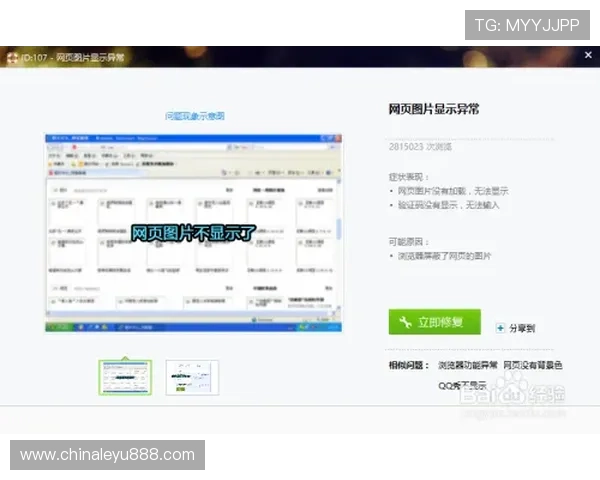Open the related issue 浏览器功能异常
The width and height of the screenshot is (600, 480).
(468, 365)
